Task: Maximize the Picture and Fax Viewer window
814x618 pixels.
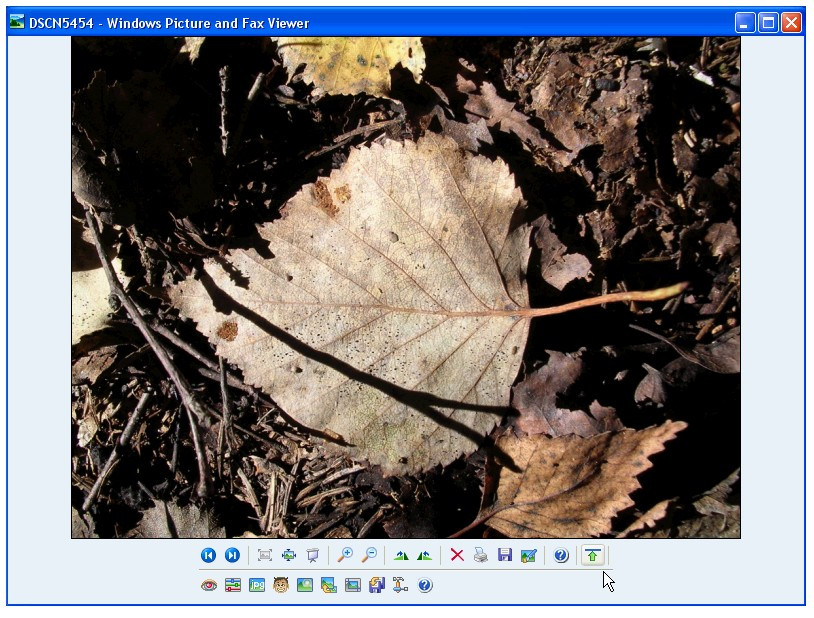Action: [768, 23]
